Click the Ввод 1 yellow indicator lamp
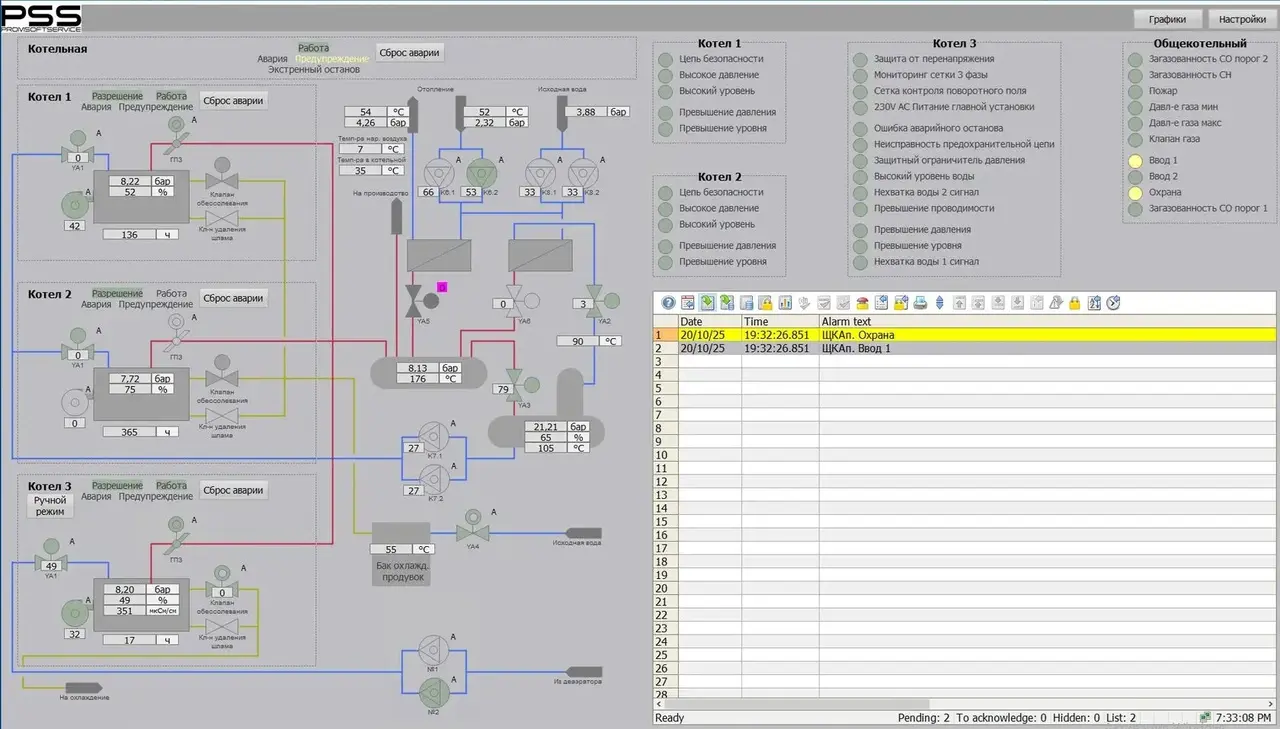1280x729 pixels. [x=1135, y=161]
